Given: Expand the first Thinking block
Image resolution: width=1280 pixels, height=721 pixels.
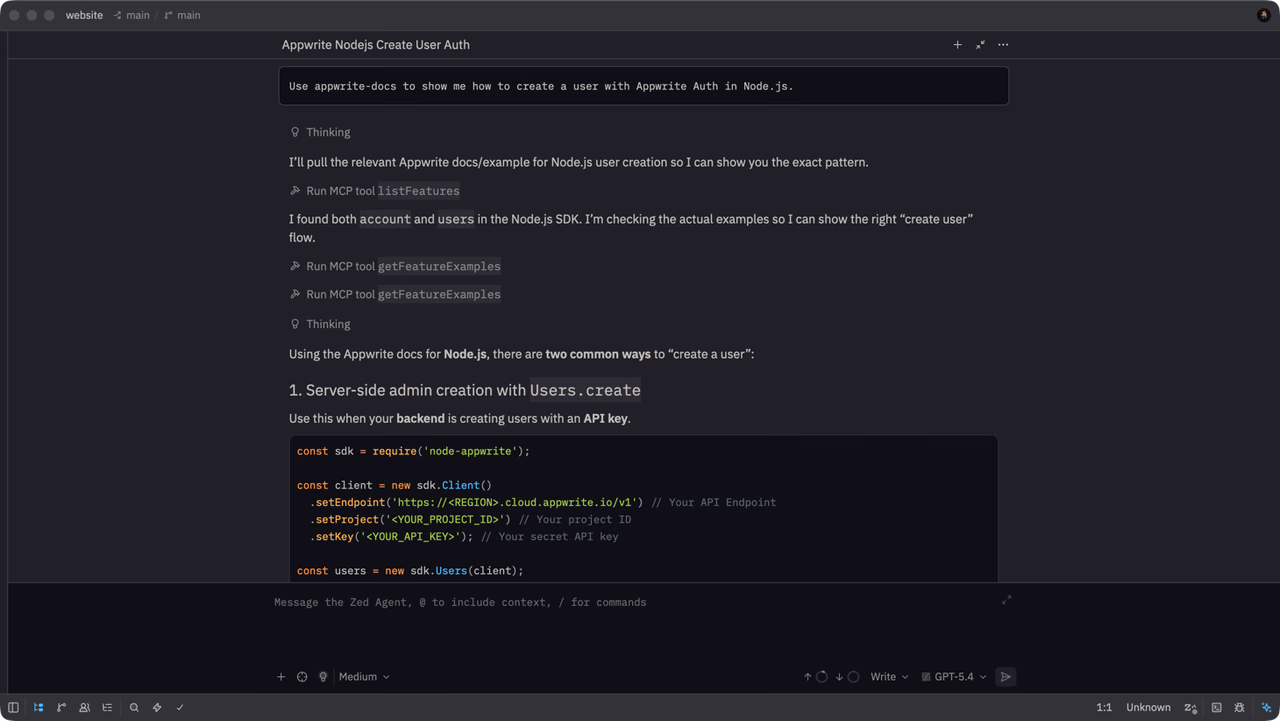Looking at the screenshot, I should point(320,132).
